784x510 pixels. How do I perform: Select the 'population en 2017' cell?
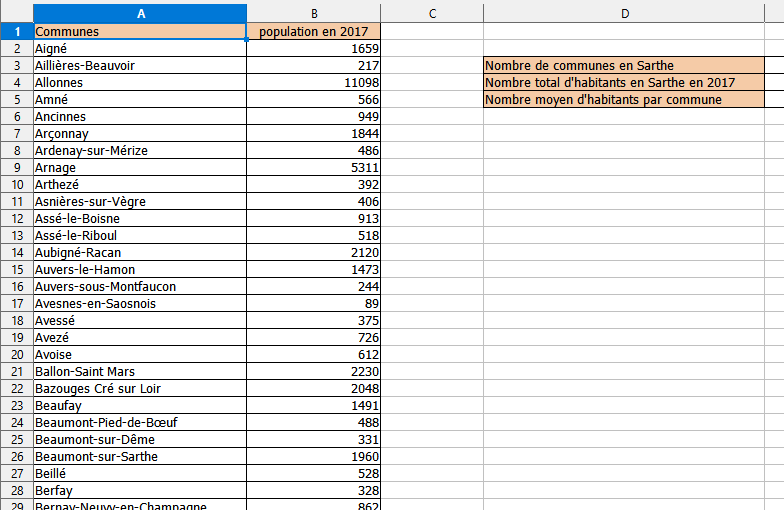tap(314, 31)
